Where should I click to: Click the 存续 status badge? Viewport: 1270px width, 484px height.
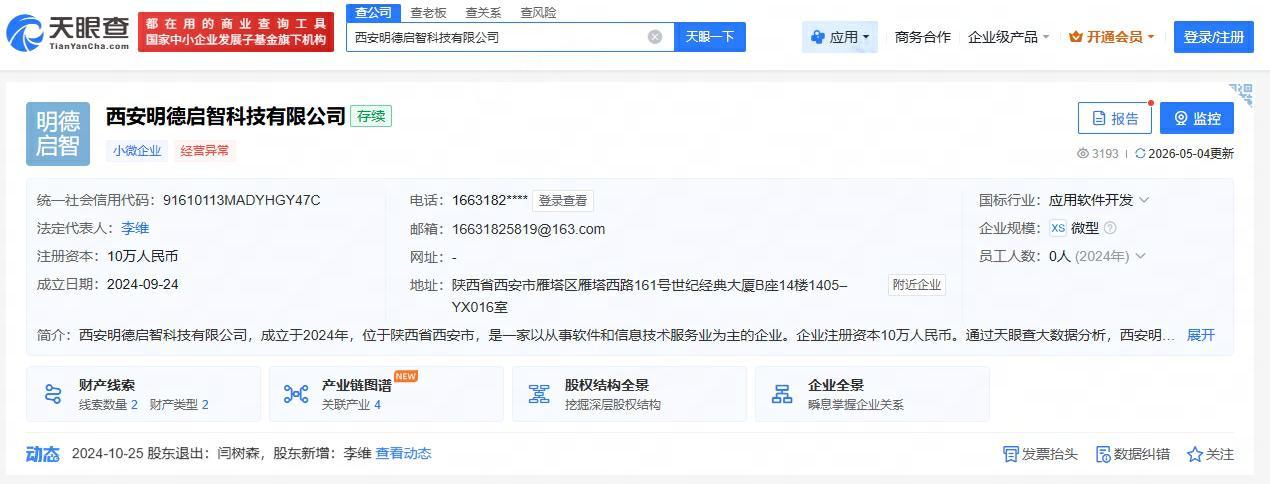pyautogui.click(x=371, y=116)
